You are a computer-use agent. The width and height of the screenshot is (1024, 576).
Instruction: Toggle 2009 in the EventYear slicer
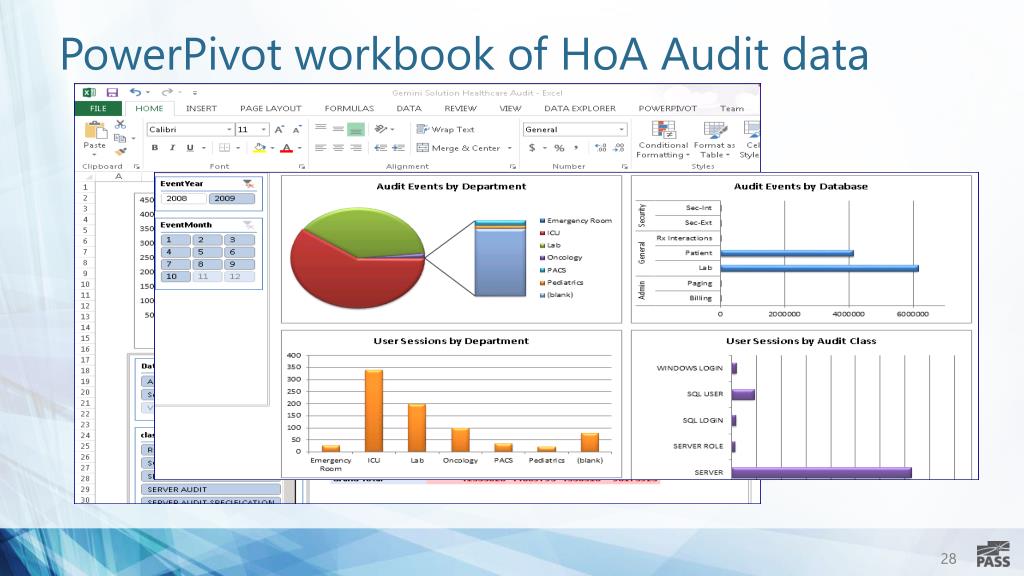(x=232, y=199)
